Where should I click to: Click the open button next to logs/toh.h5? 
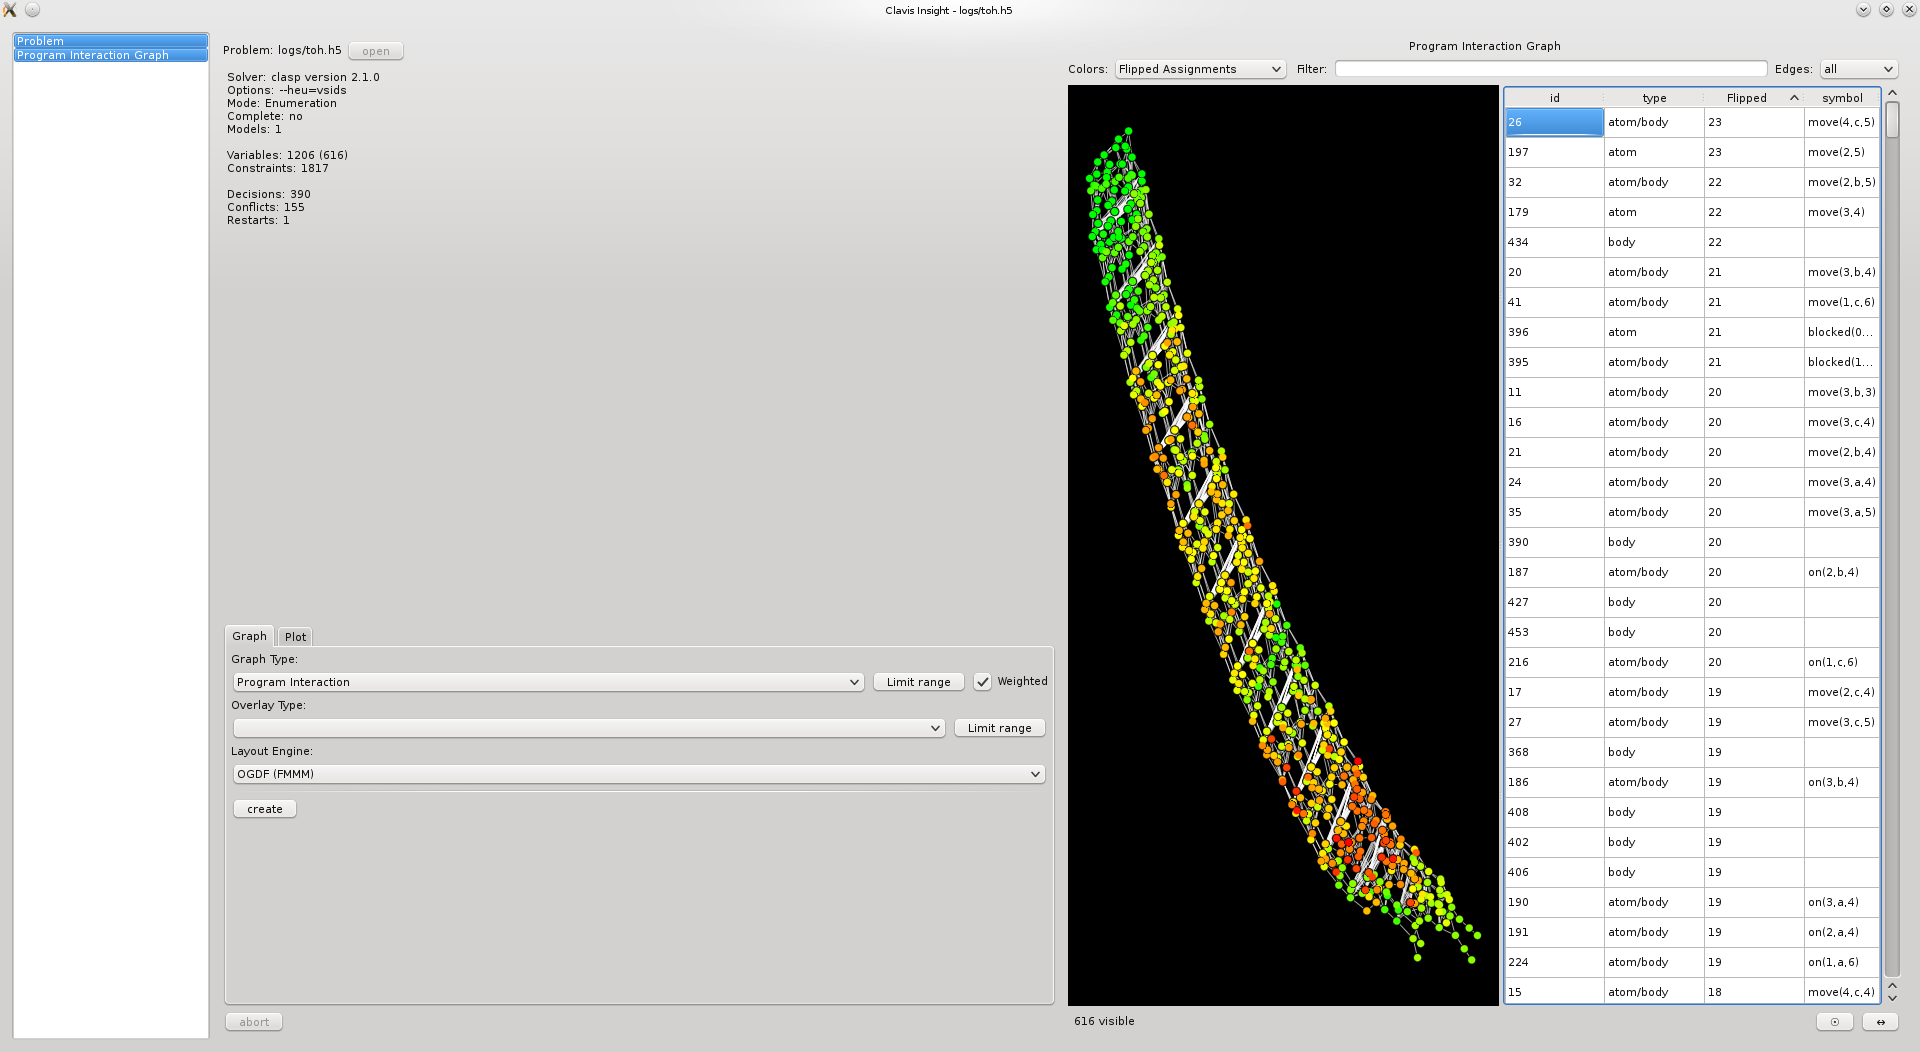coord(376,51)
